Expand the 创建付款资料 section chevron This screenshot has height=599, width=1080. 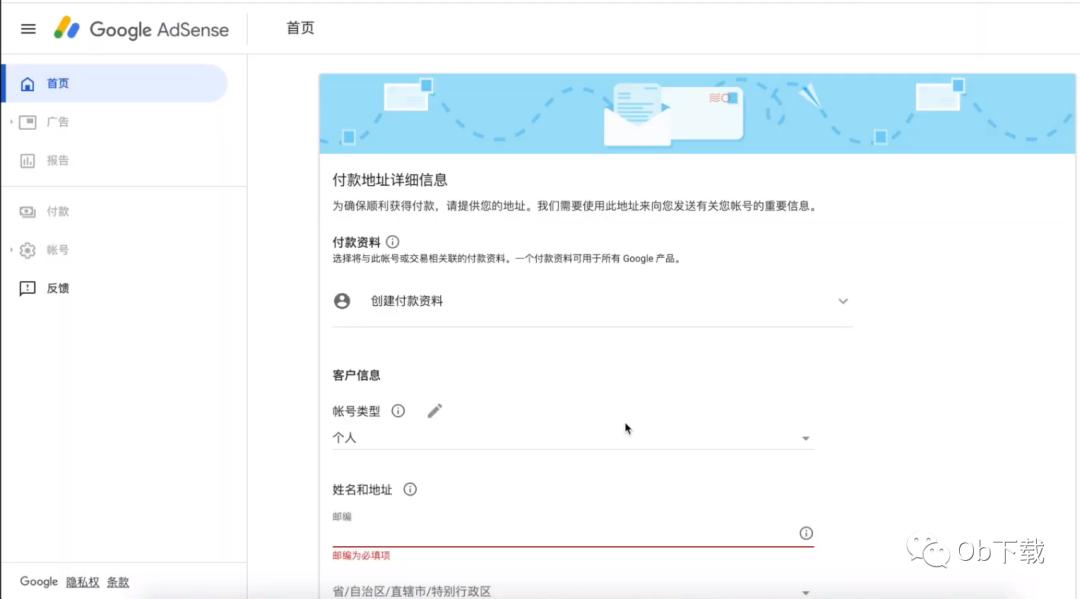click(x=843, y=300)
